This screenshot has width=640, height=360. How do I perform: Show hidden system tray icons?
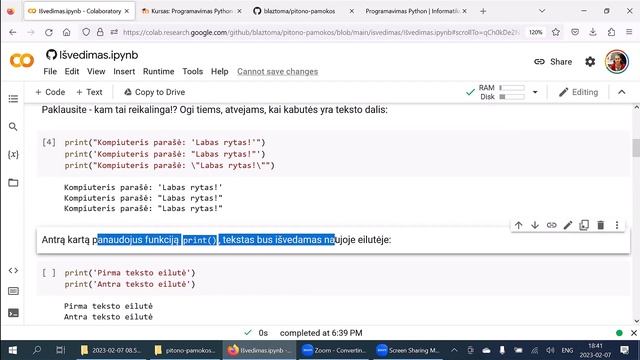pos(454,350)
